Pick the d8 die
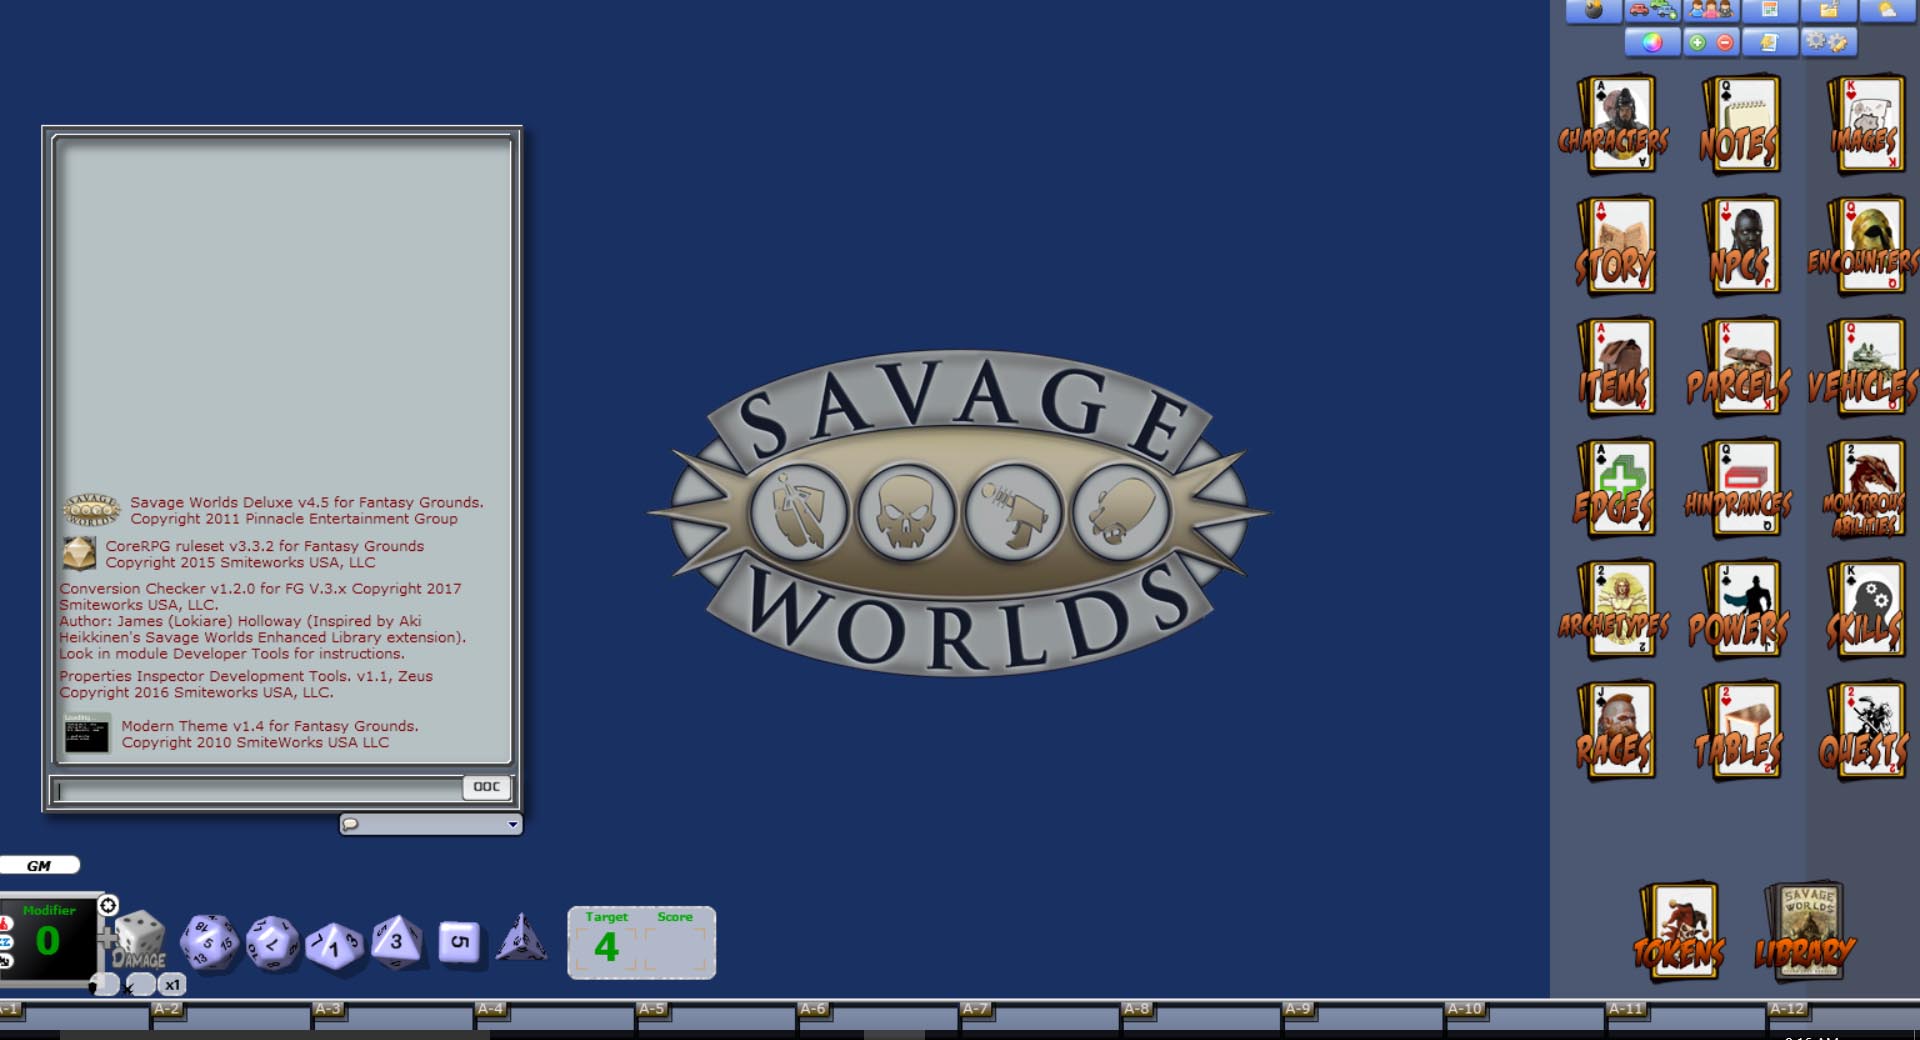 point(396,941)
